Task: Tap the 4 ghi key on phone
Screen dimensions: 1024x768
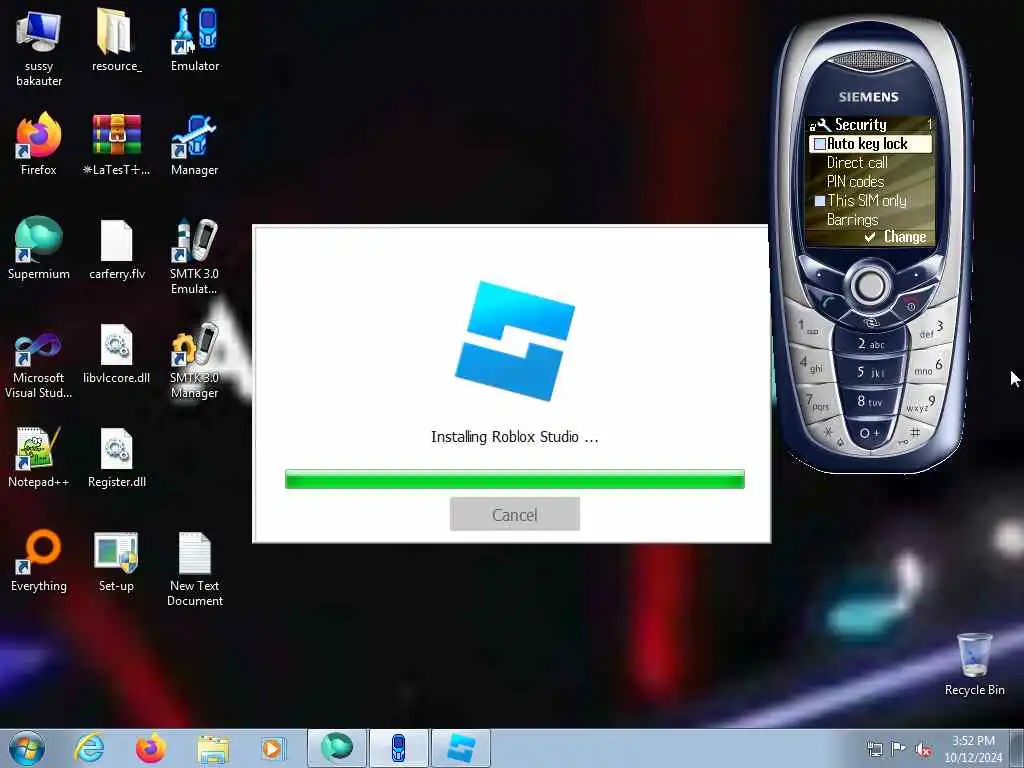Action: click(x=810, y=364)
